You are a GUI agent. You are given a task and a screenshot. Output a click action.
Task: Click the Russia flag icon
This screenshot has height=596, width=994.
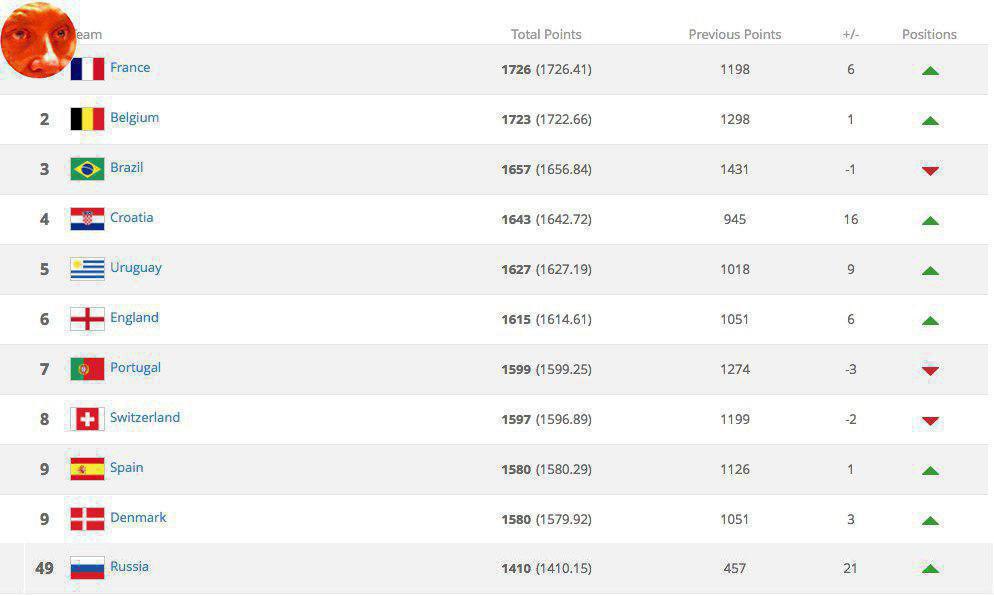87,568
